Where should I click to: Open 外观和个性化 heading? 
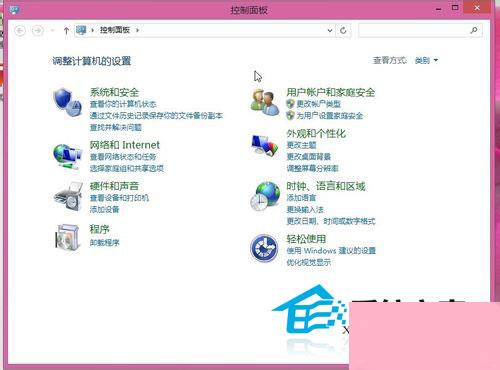coord(316,134)
